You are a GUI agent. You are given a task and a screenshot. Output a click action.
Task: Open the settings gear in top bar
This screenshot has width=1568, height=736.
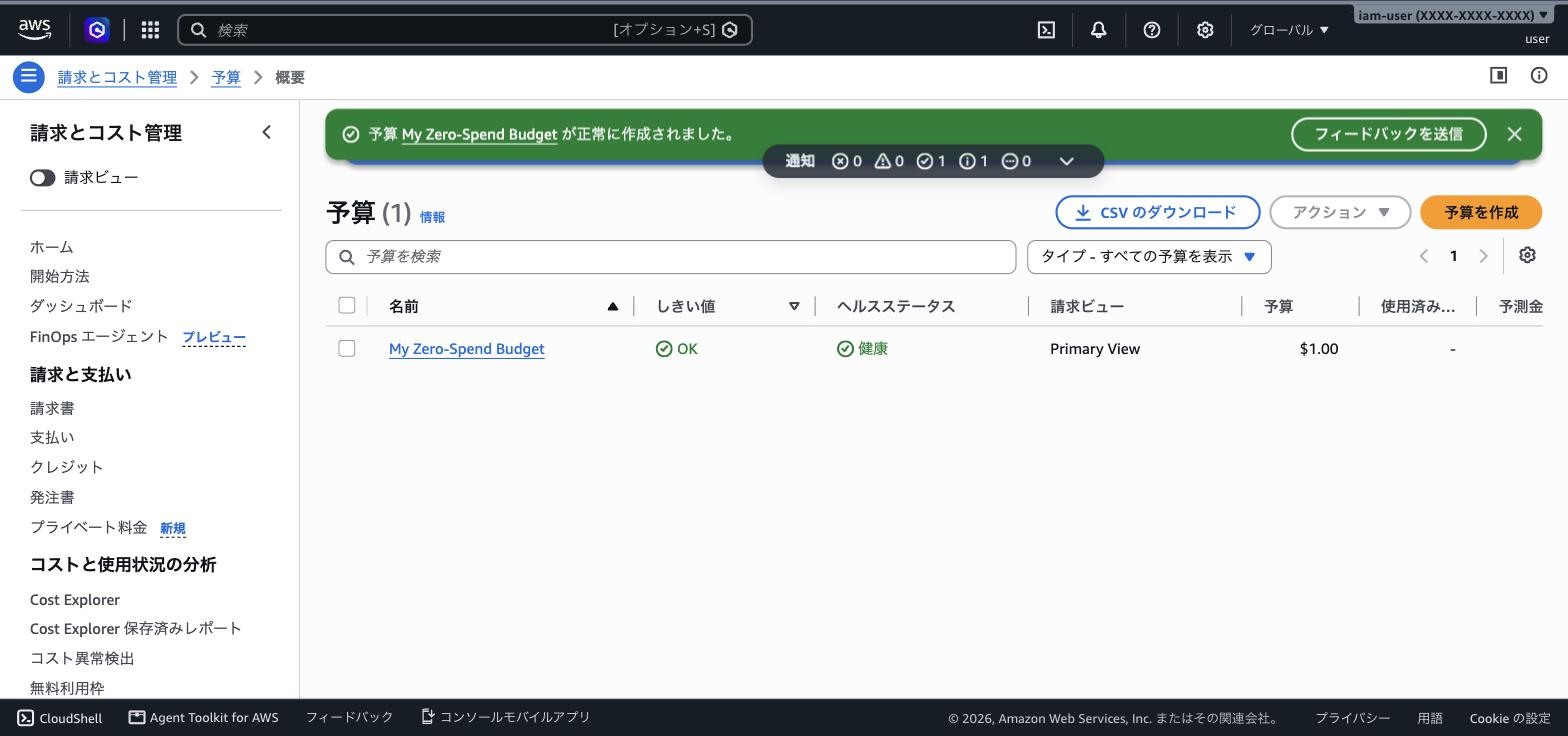pos(1205,30)
